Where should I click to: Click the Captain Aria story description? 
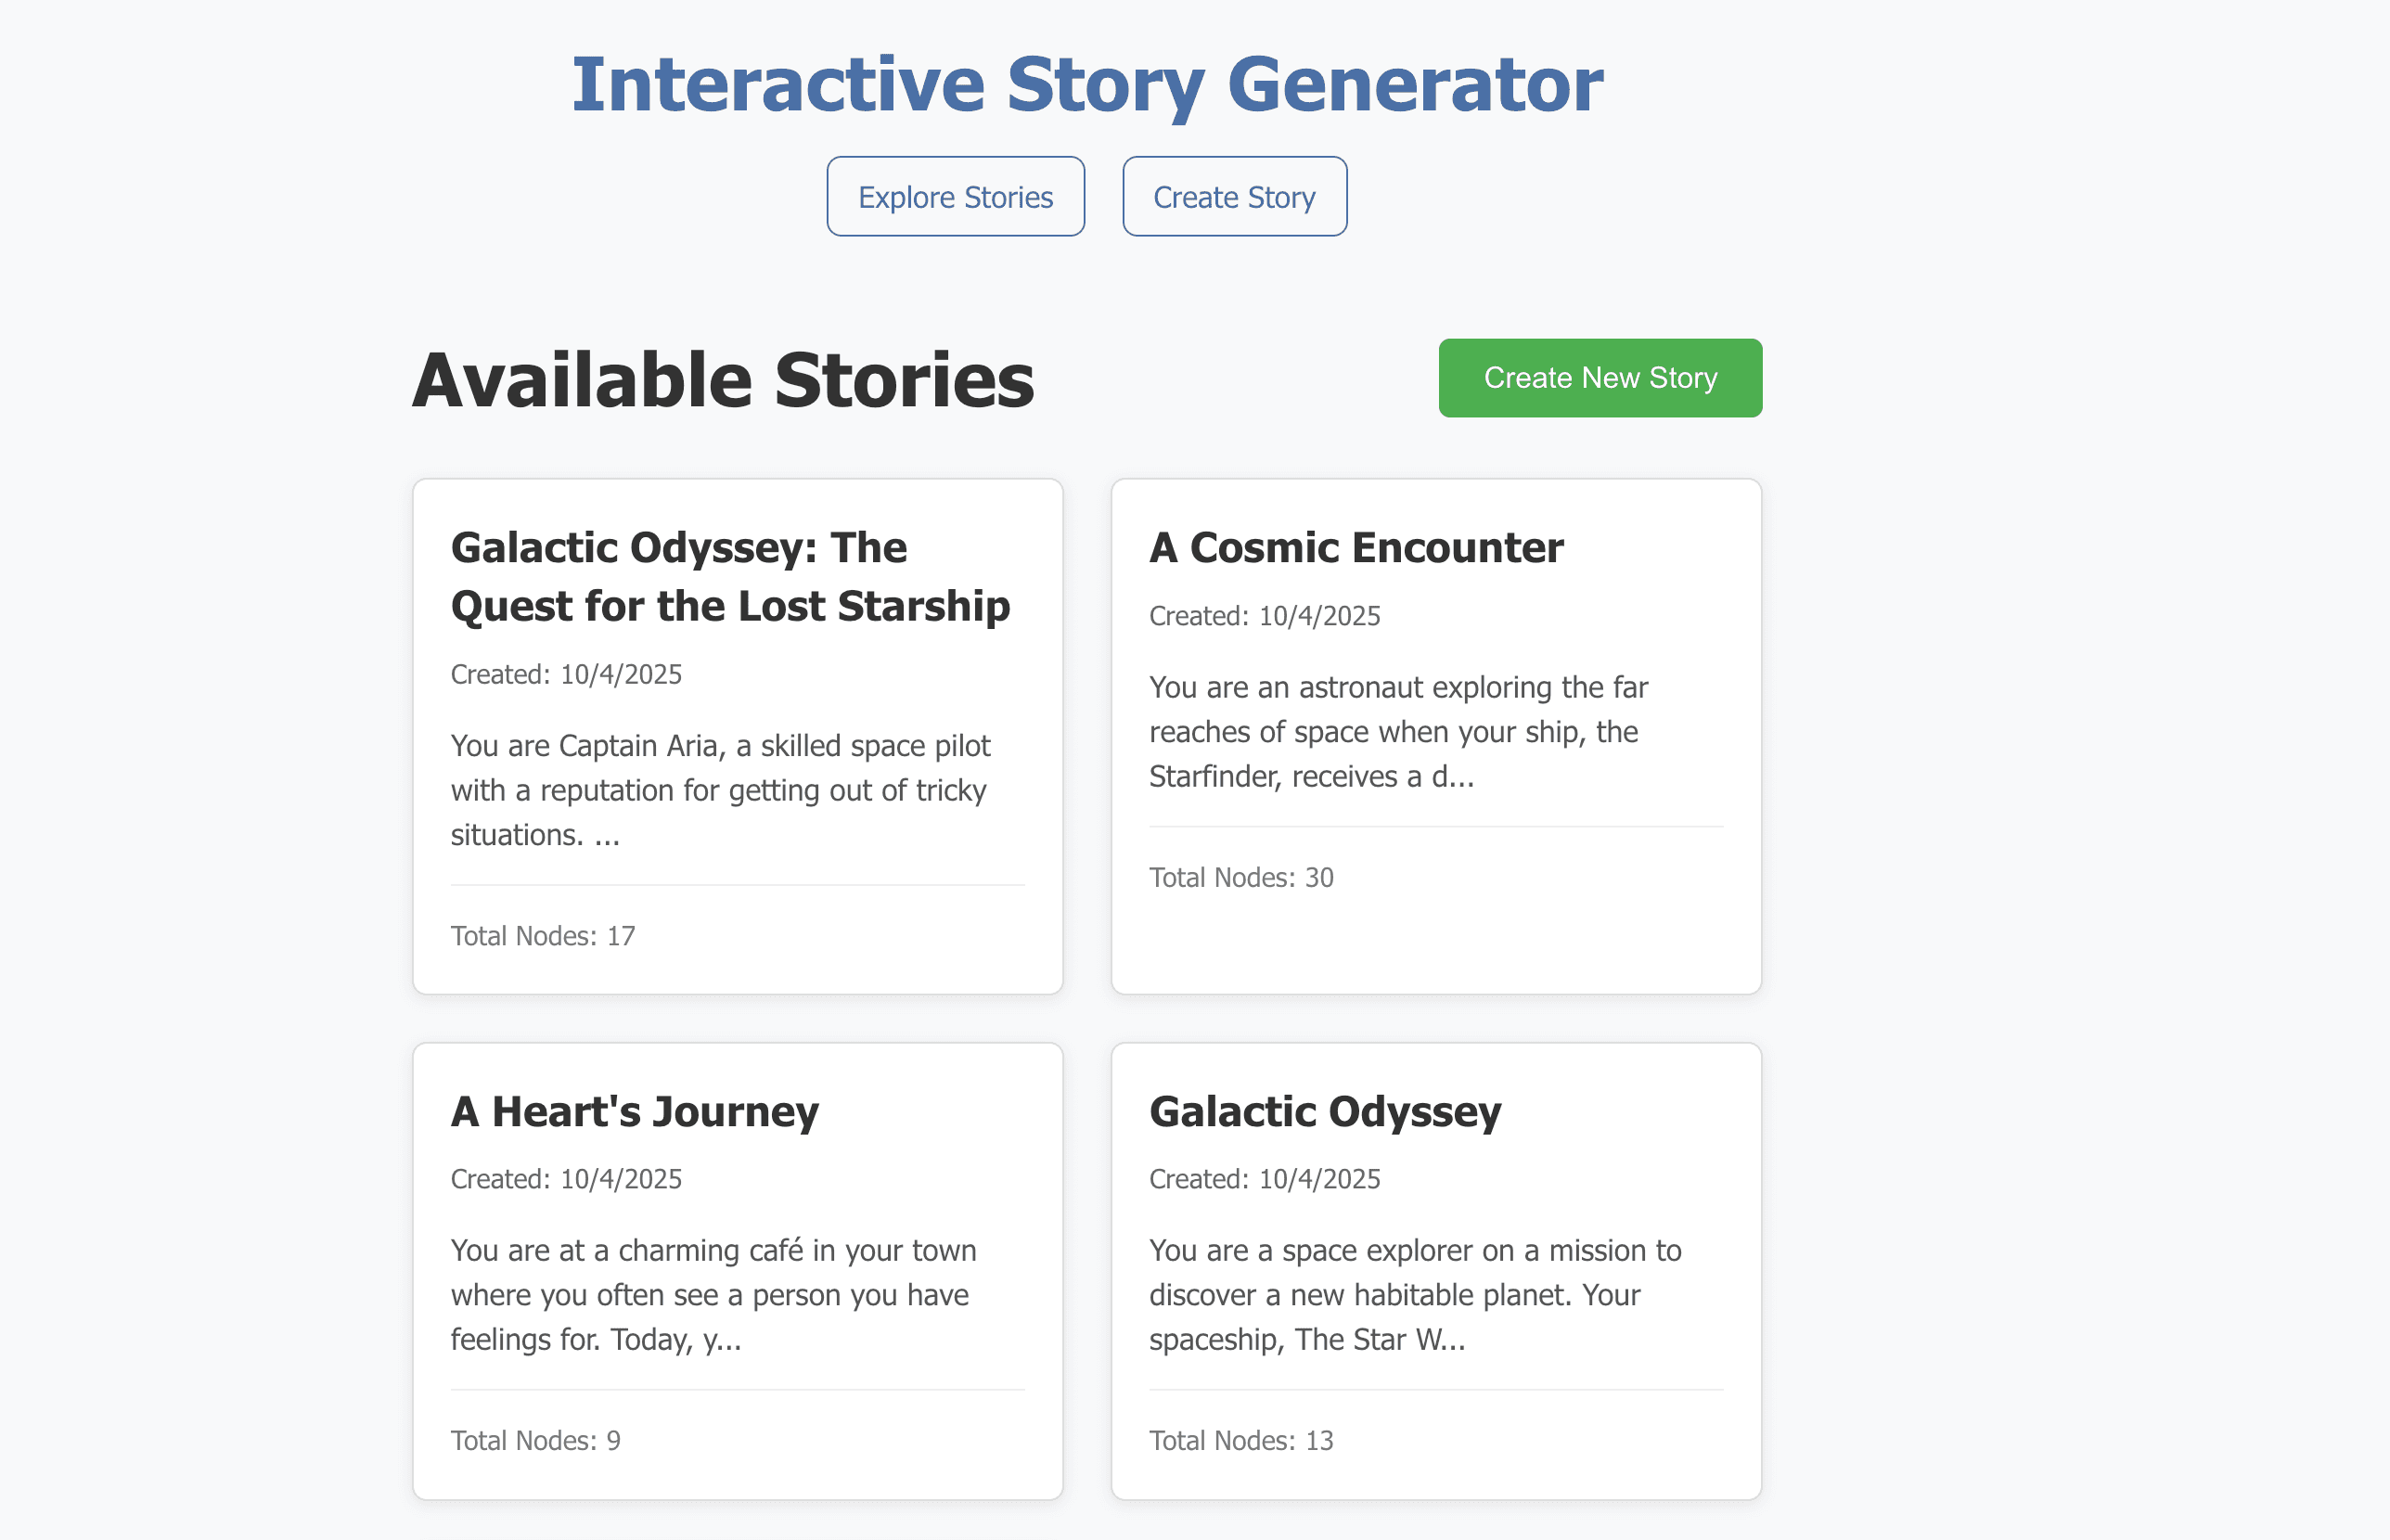[x=720, y=790]
